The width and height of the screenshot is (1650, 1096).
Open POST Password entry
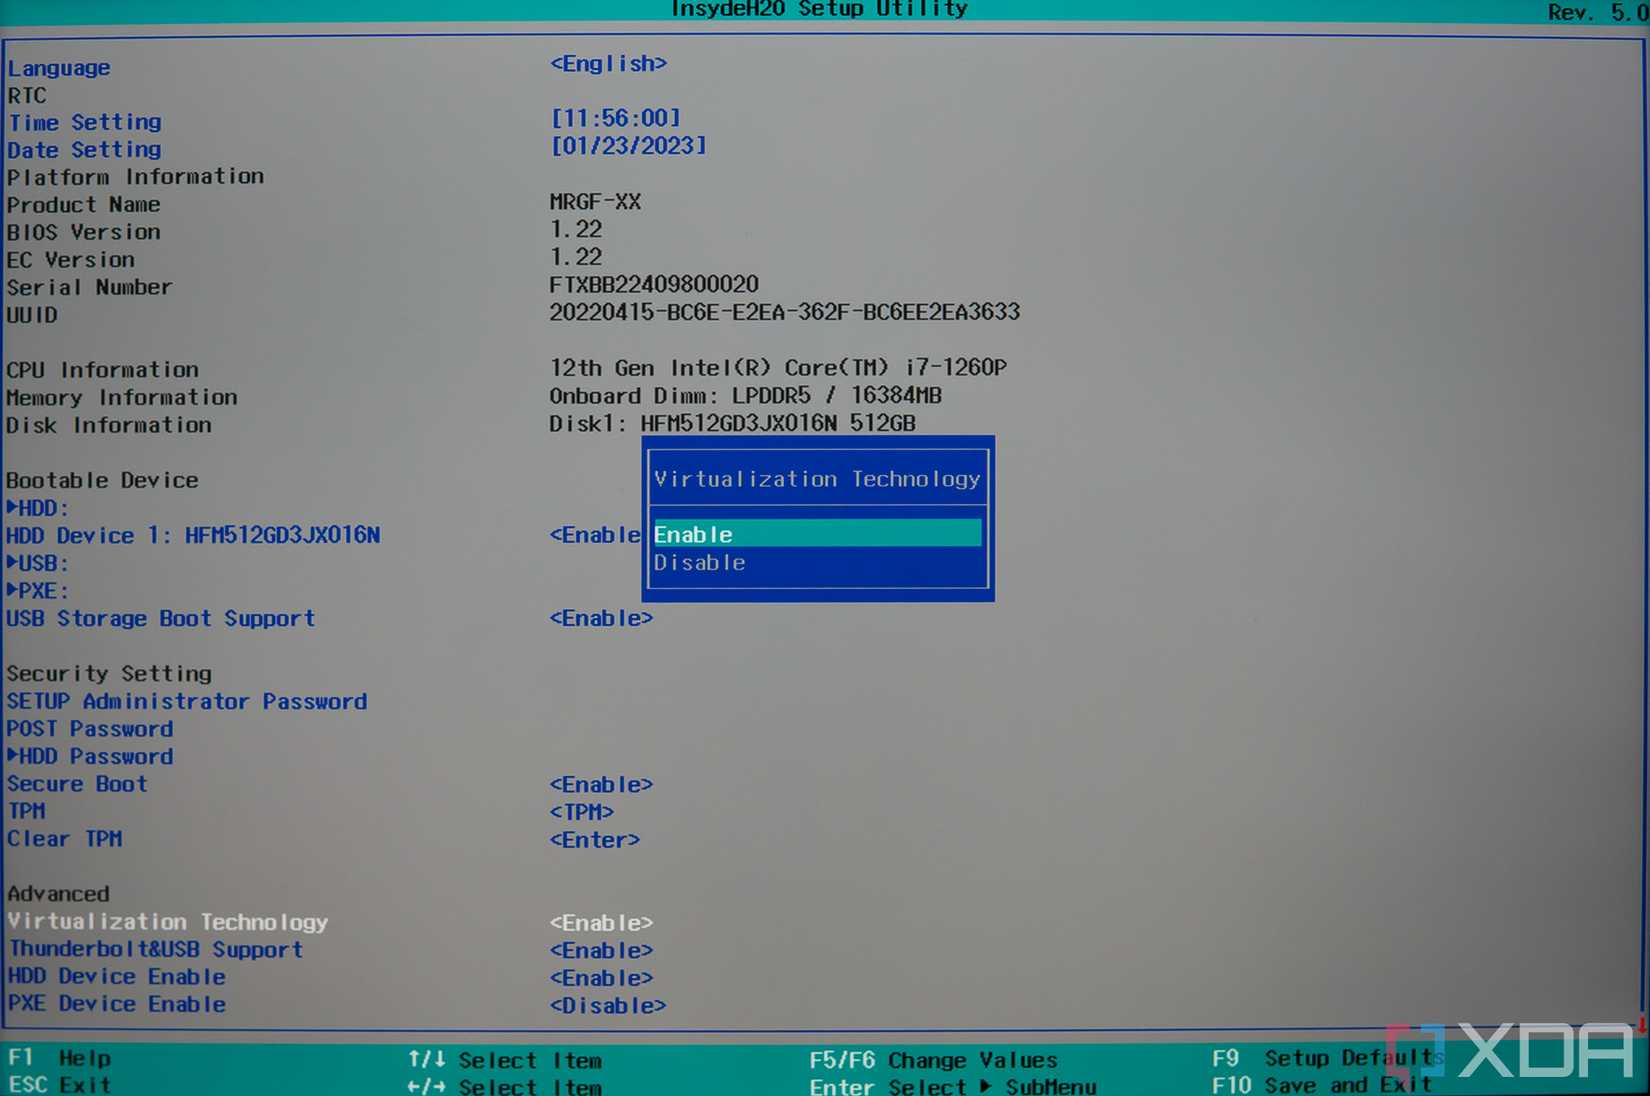89,728
